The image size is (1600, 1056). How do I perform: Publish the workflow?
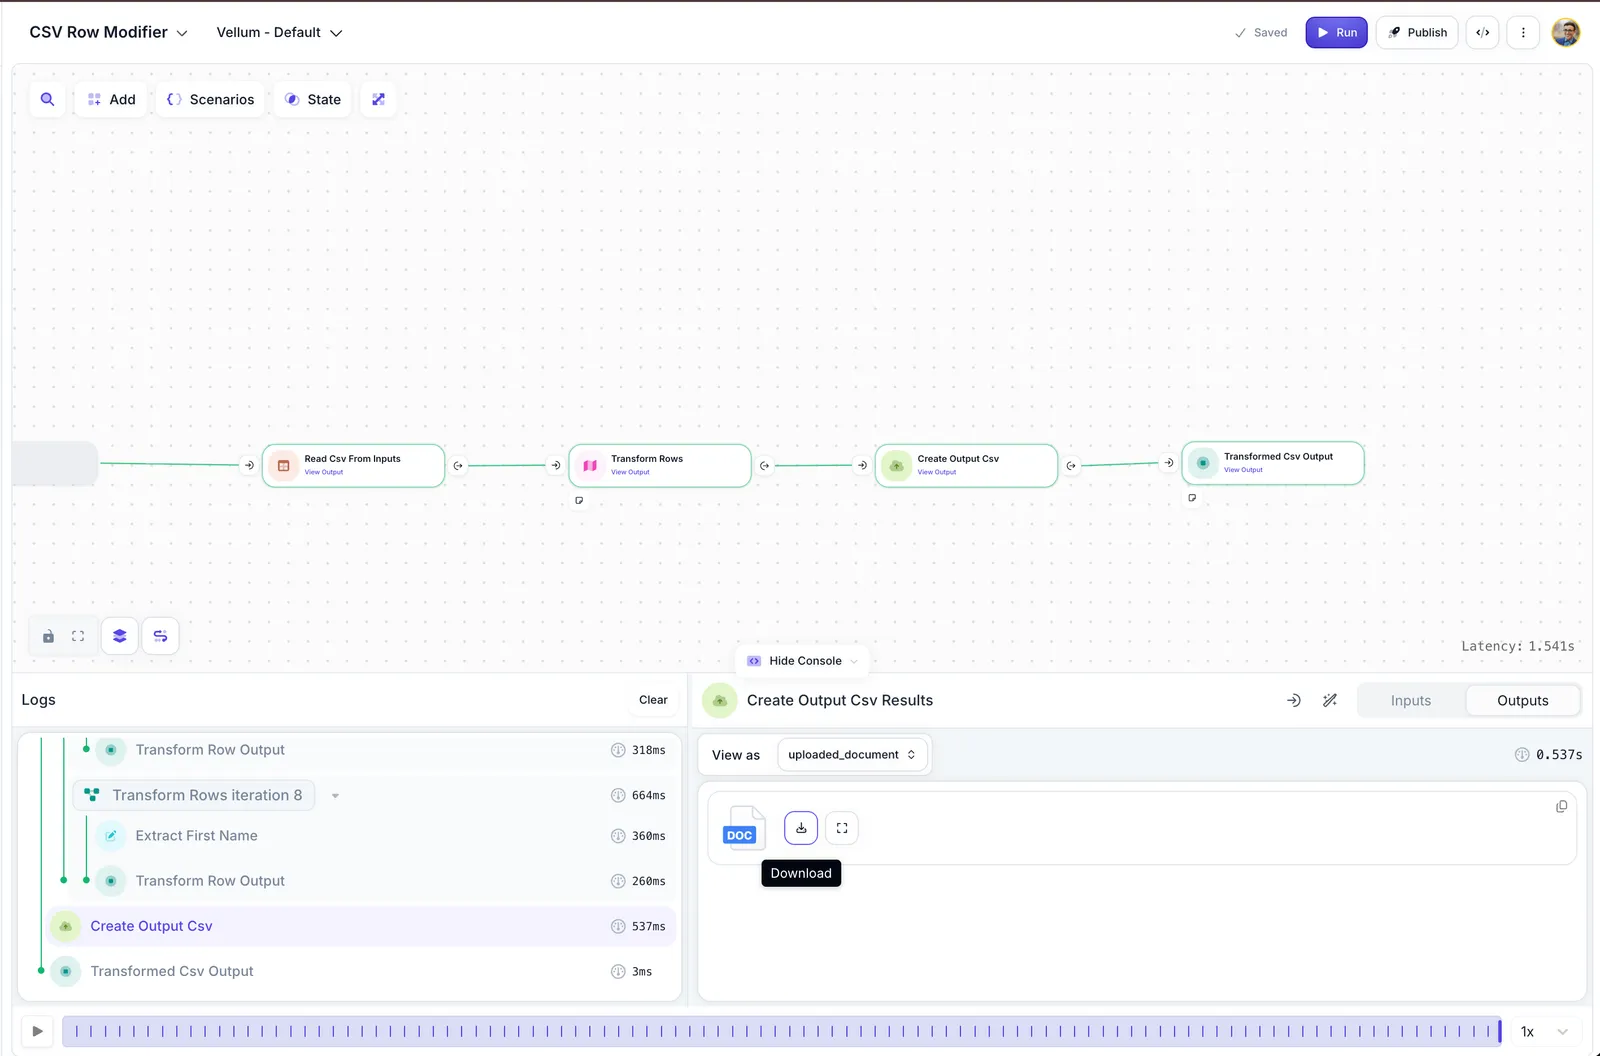click(x=1417, y=32)
